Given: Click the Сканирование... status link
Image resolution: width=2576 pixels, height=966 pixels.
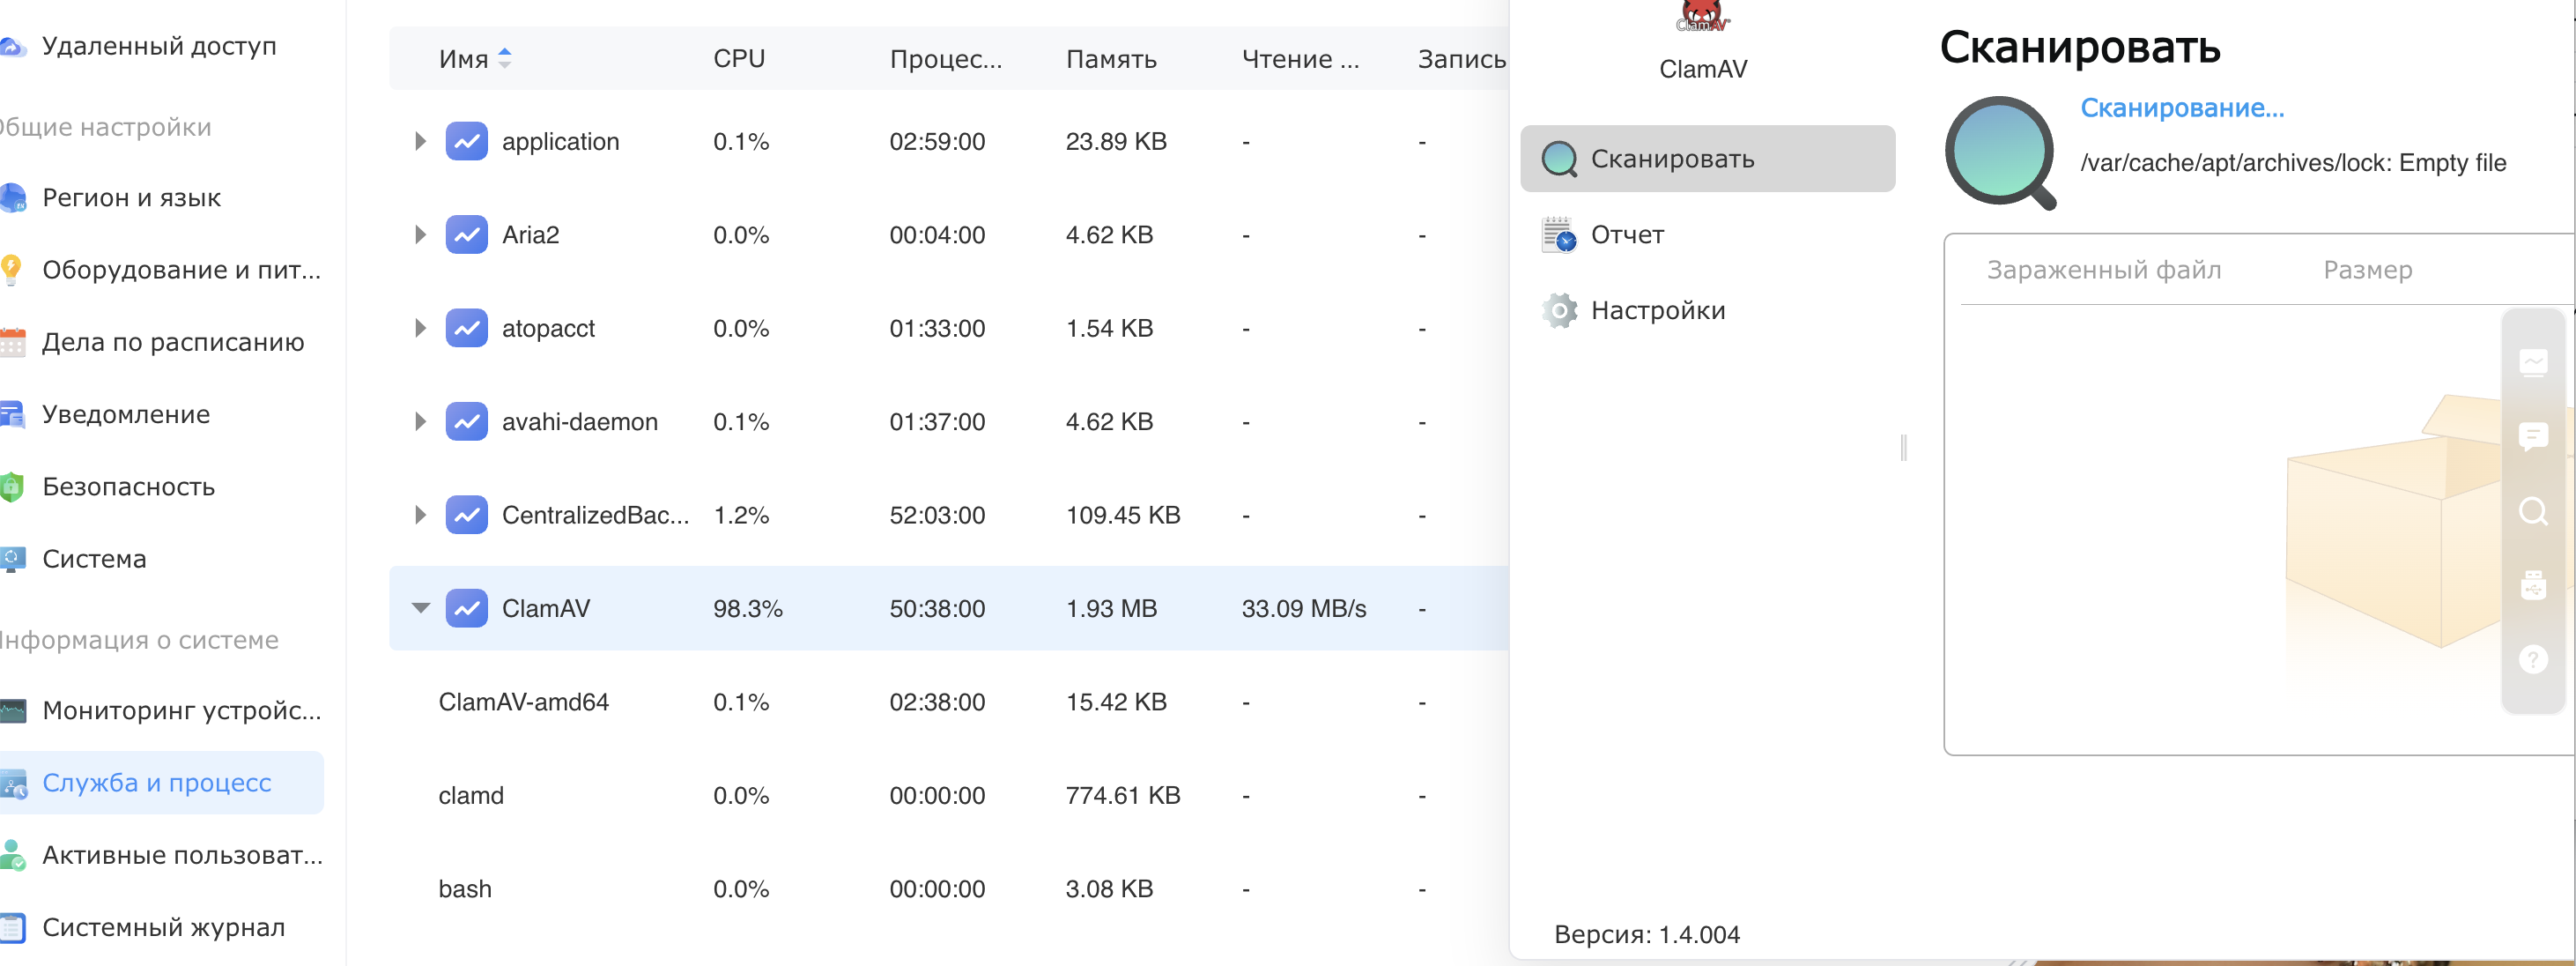Looking at the screenshot, I should click(x=2181, y=108).
